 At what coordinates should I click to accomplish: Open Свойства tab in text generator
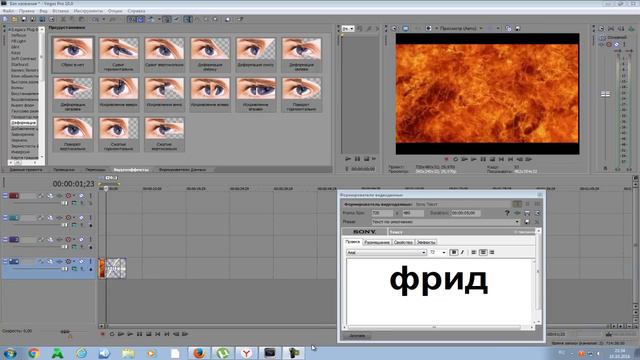[403, 242]
